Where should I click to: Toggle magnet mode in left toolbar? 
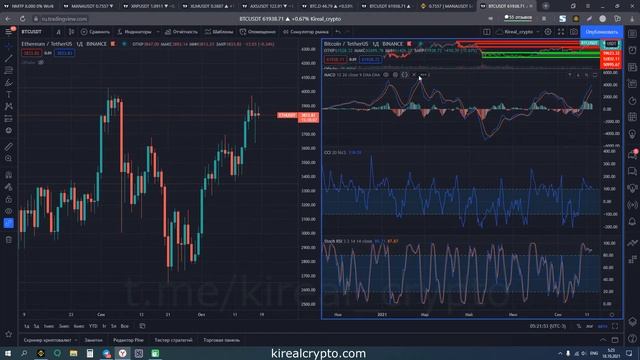9,175
